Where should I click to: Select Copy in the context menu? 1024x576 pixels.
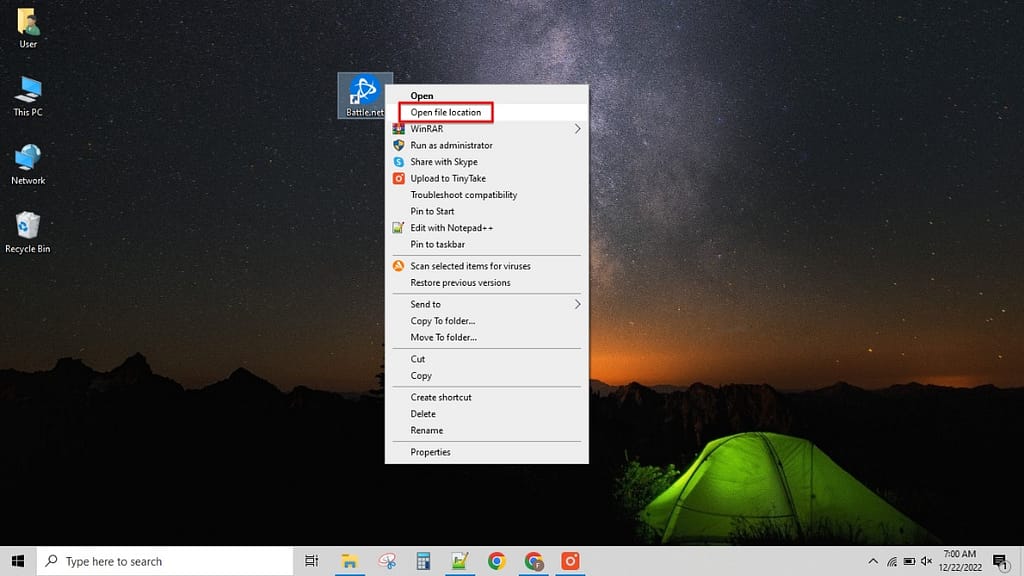(487, 376)
